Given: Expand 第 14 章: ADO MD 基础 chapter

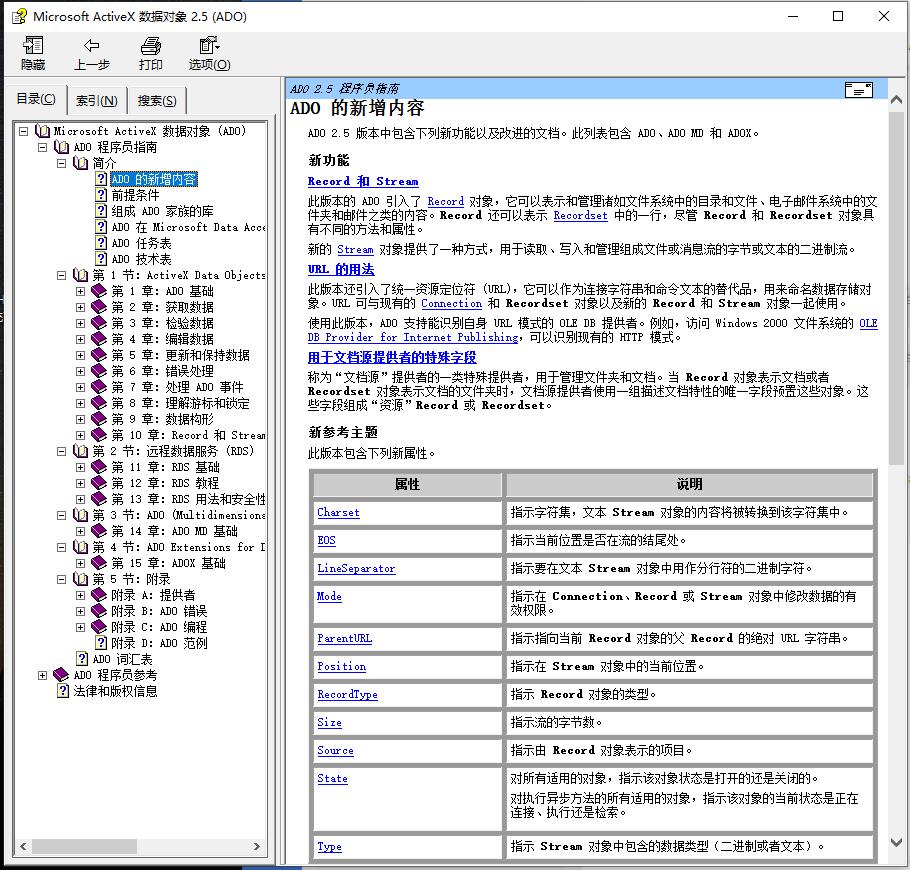Looking at the screenshot, I should [81, 531].
